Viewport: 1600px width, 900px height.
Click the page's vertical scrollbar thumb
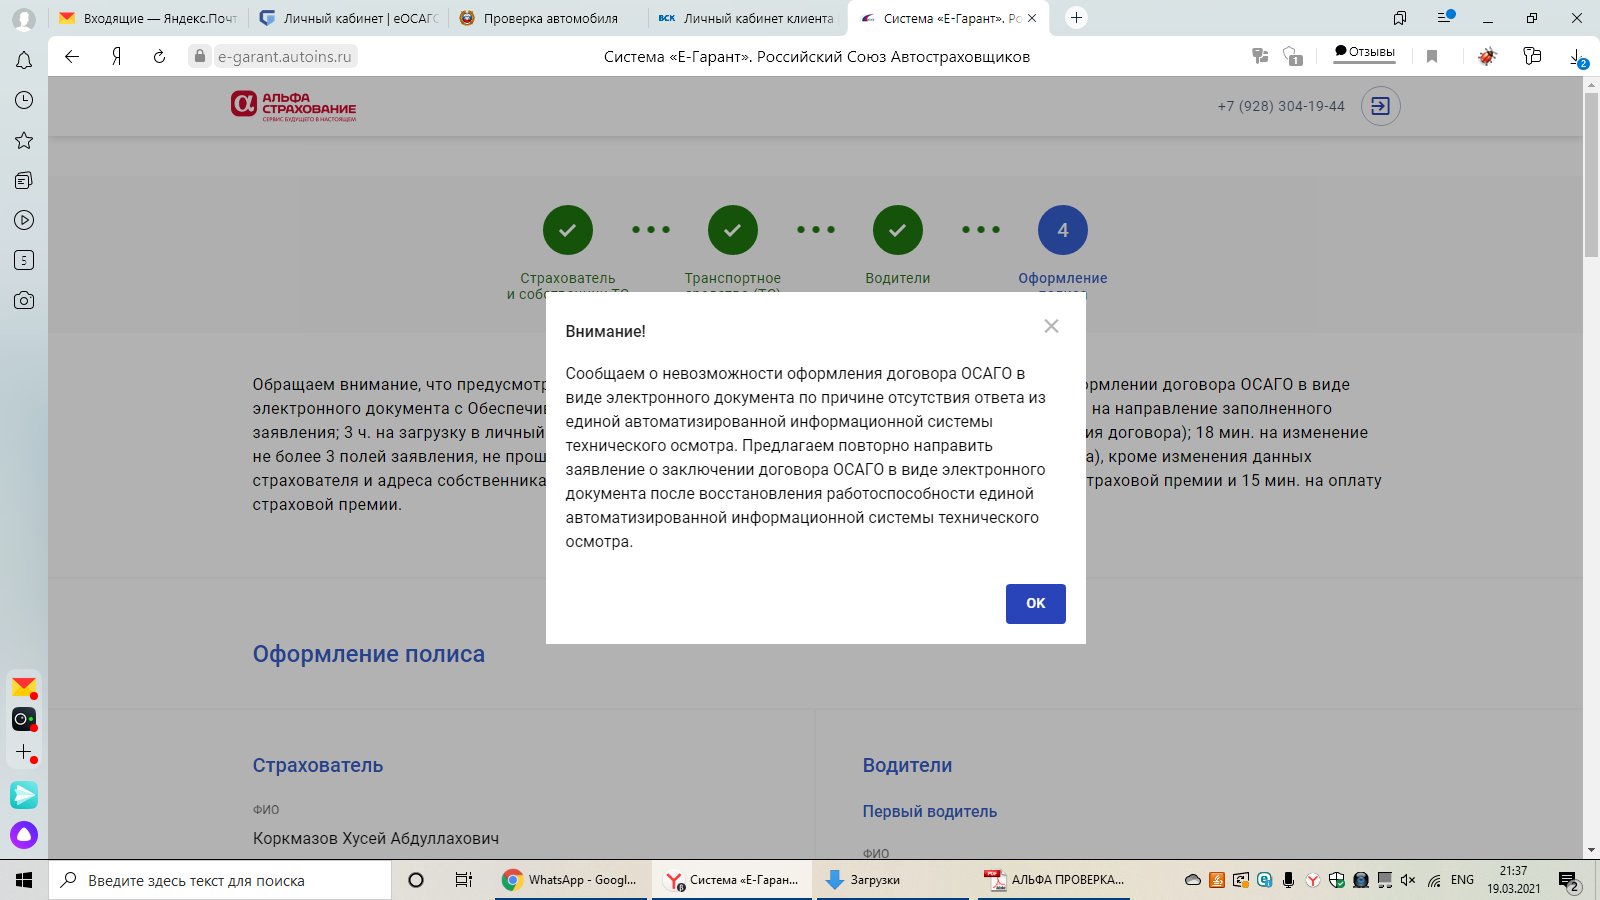[1591, 174]
